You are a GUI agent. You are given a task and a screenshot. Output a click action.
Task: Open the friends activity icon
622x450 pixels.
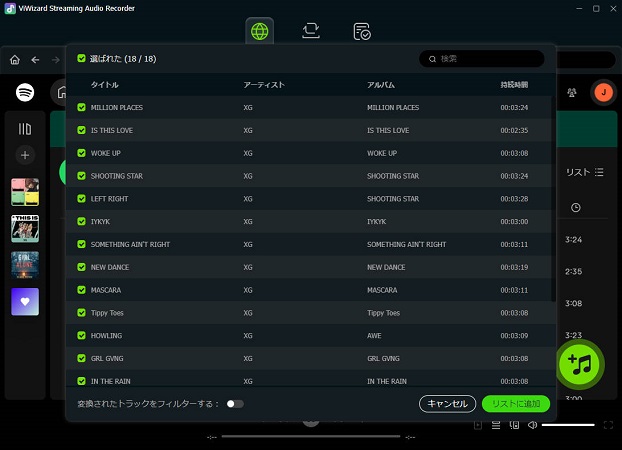[x=572, y=92]
